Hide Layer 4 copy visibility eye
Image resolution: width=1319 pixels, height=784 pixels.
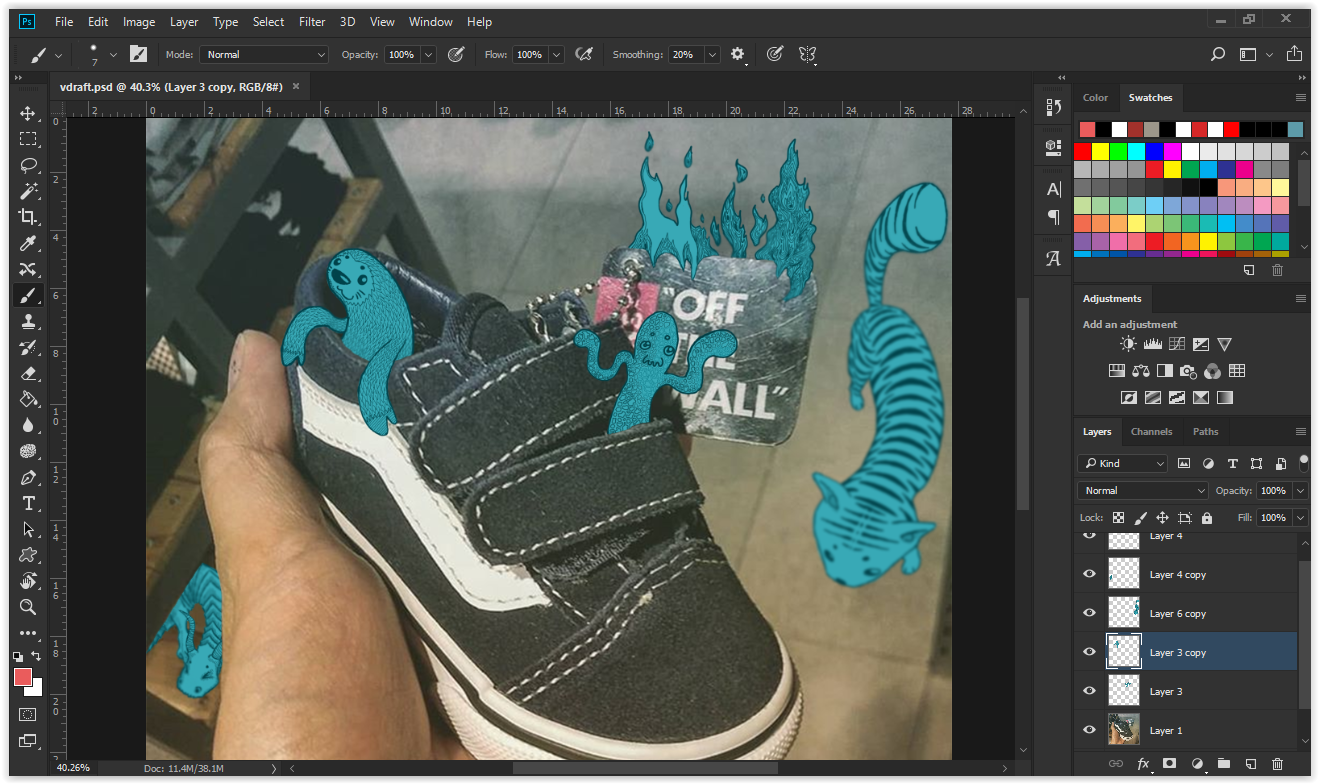point(1090,574)
